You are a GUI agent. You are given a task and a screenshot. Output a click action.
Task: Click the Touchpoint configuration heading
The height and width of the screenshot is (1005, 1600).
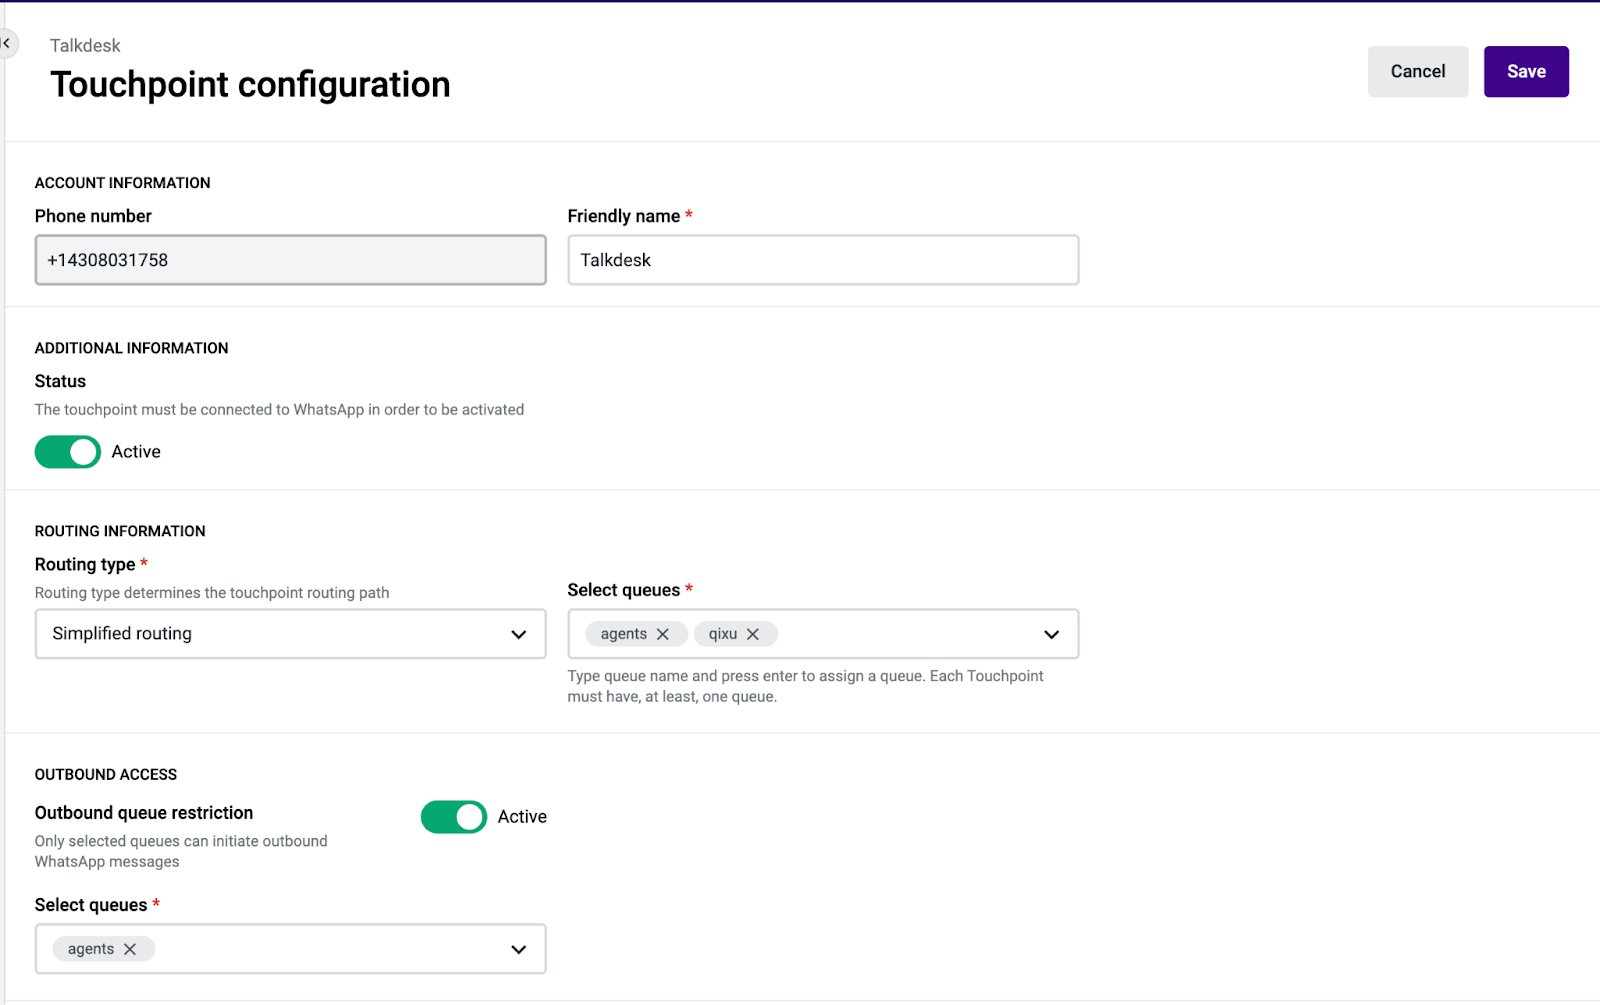coord(250,84)
